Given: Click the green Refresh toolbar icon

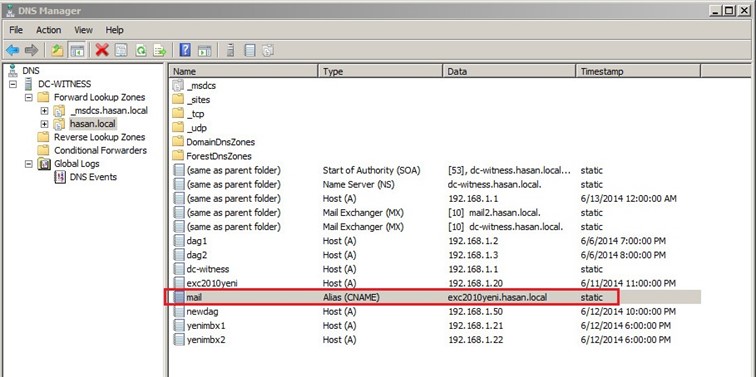Looking at the screenshot, I should 140,50.
